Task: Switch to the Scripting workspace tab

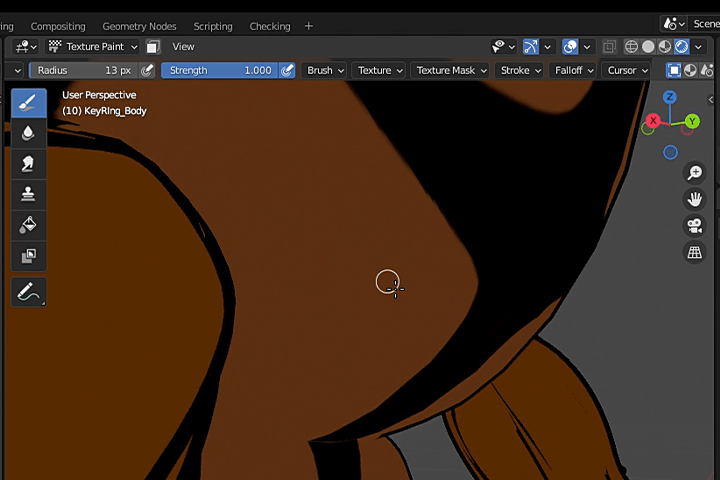Action: pyautogui.click(x=213, y=26)
